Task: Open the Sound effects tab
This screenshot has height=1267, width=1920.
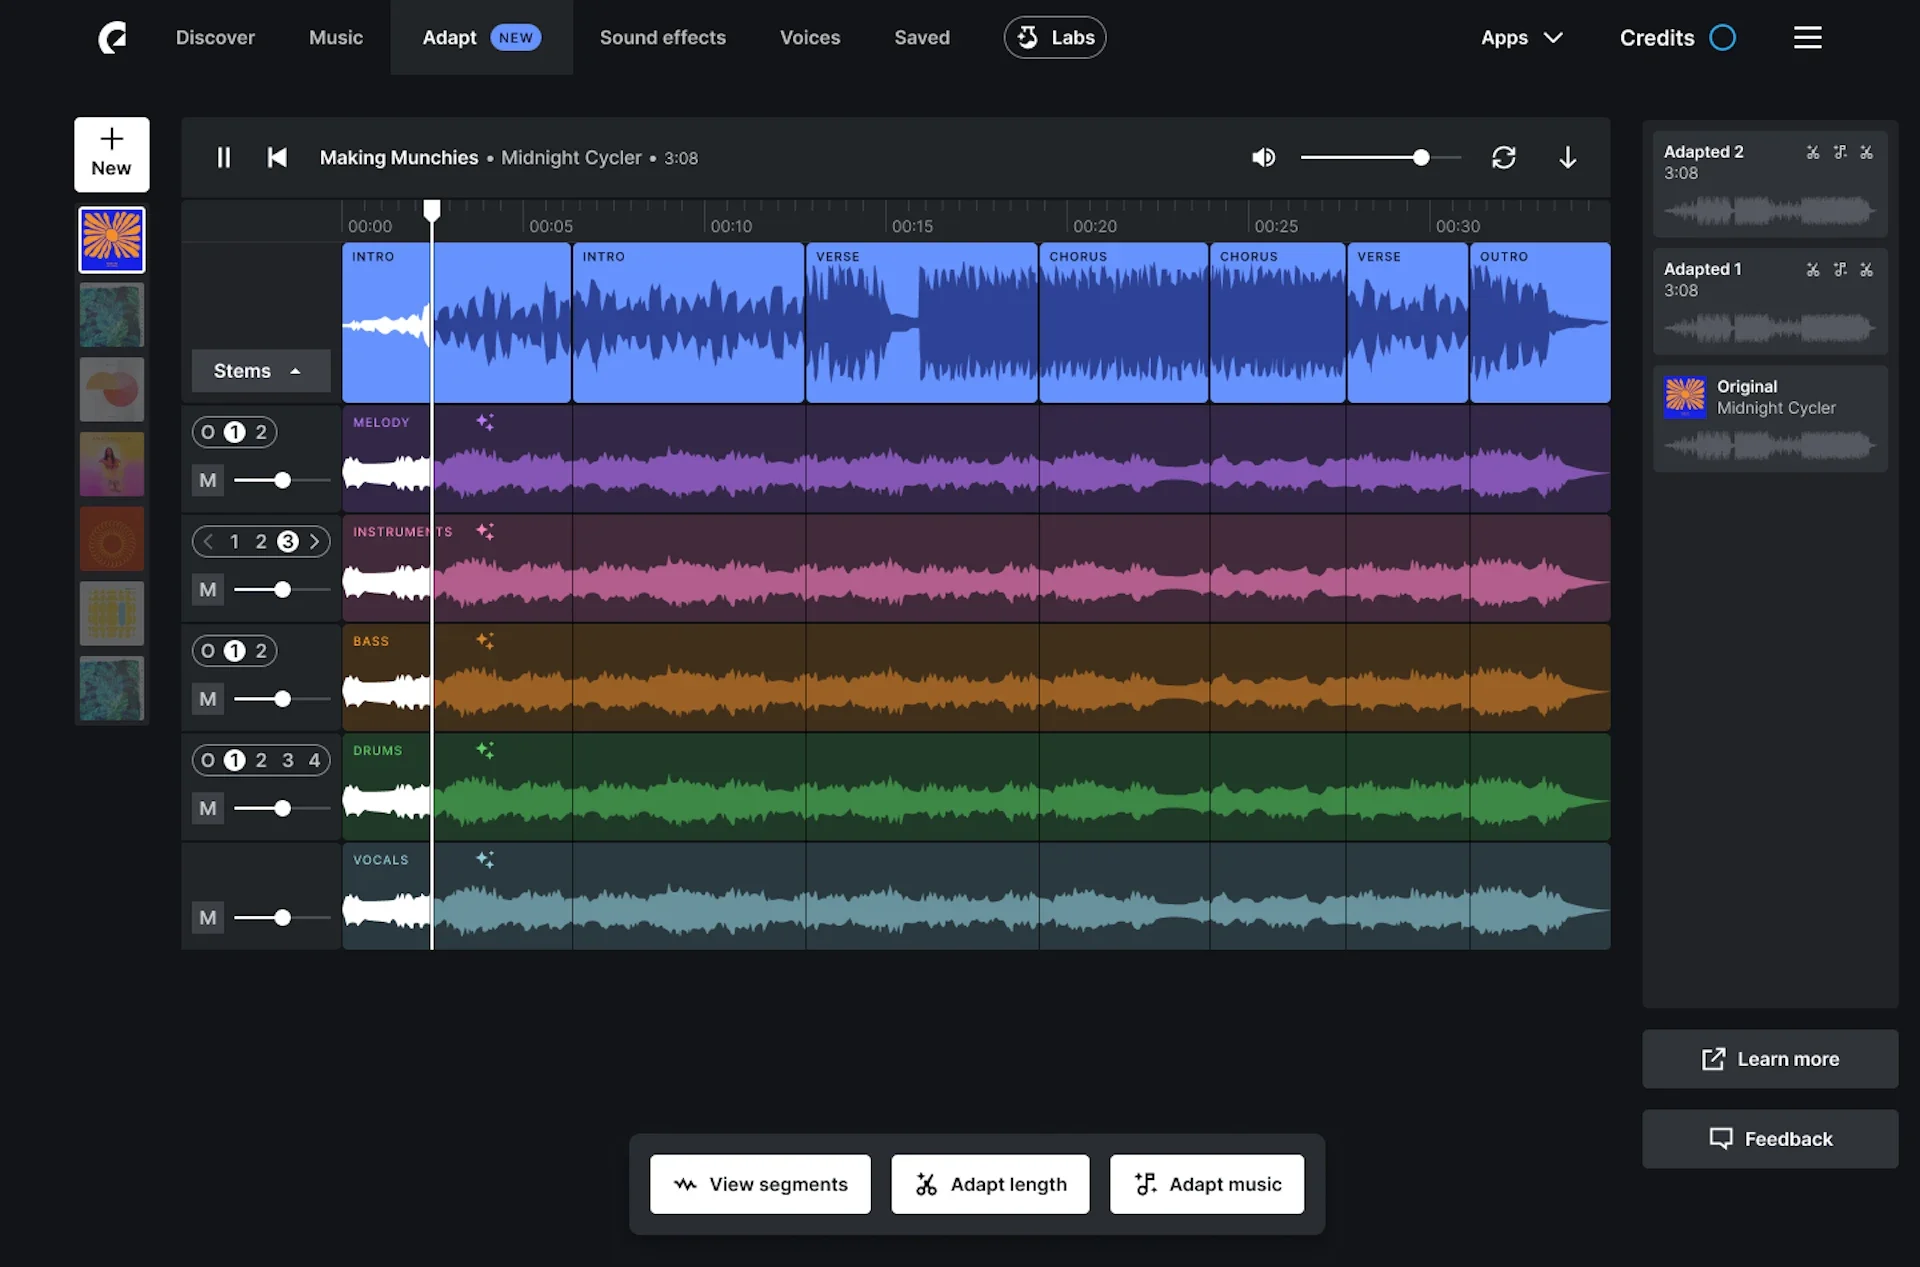Action: tap(662, 38)
